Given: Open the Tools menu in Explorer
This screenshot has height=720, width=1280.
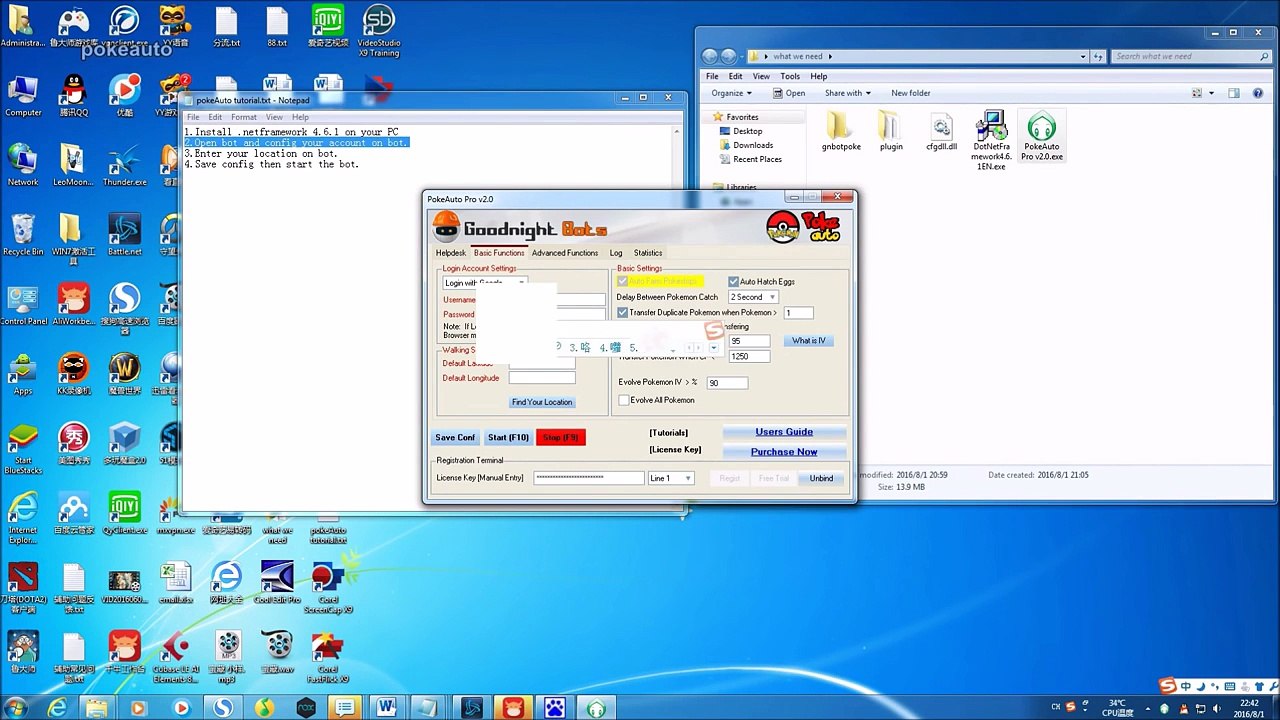Looking at the screenshot, I should [790, 76].
